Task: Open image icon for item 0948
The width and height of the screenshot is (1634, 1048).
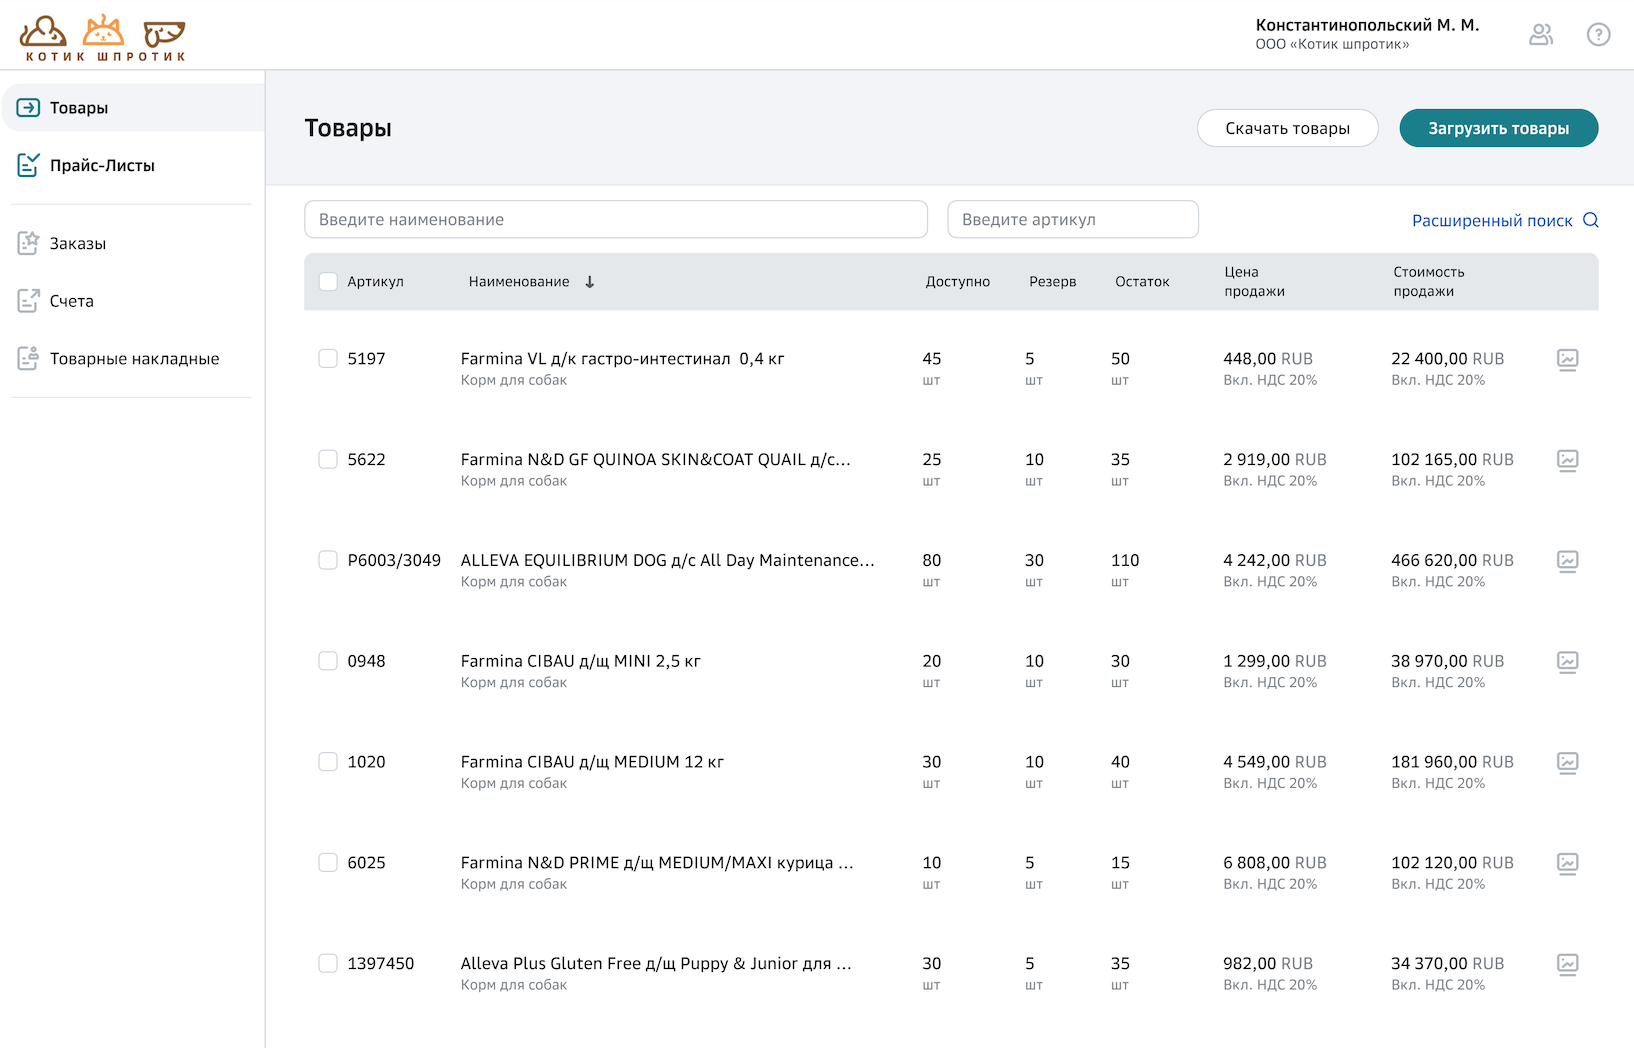Action: click(x=1567, y=662)
